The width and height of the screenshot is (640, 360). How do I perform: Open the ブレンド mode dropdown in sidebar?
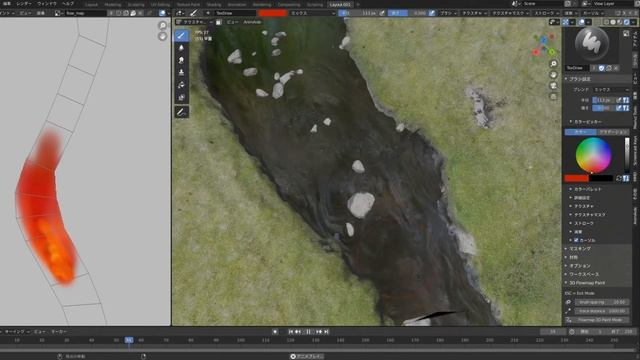pyautogui.click(x=610, y=89)
